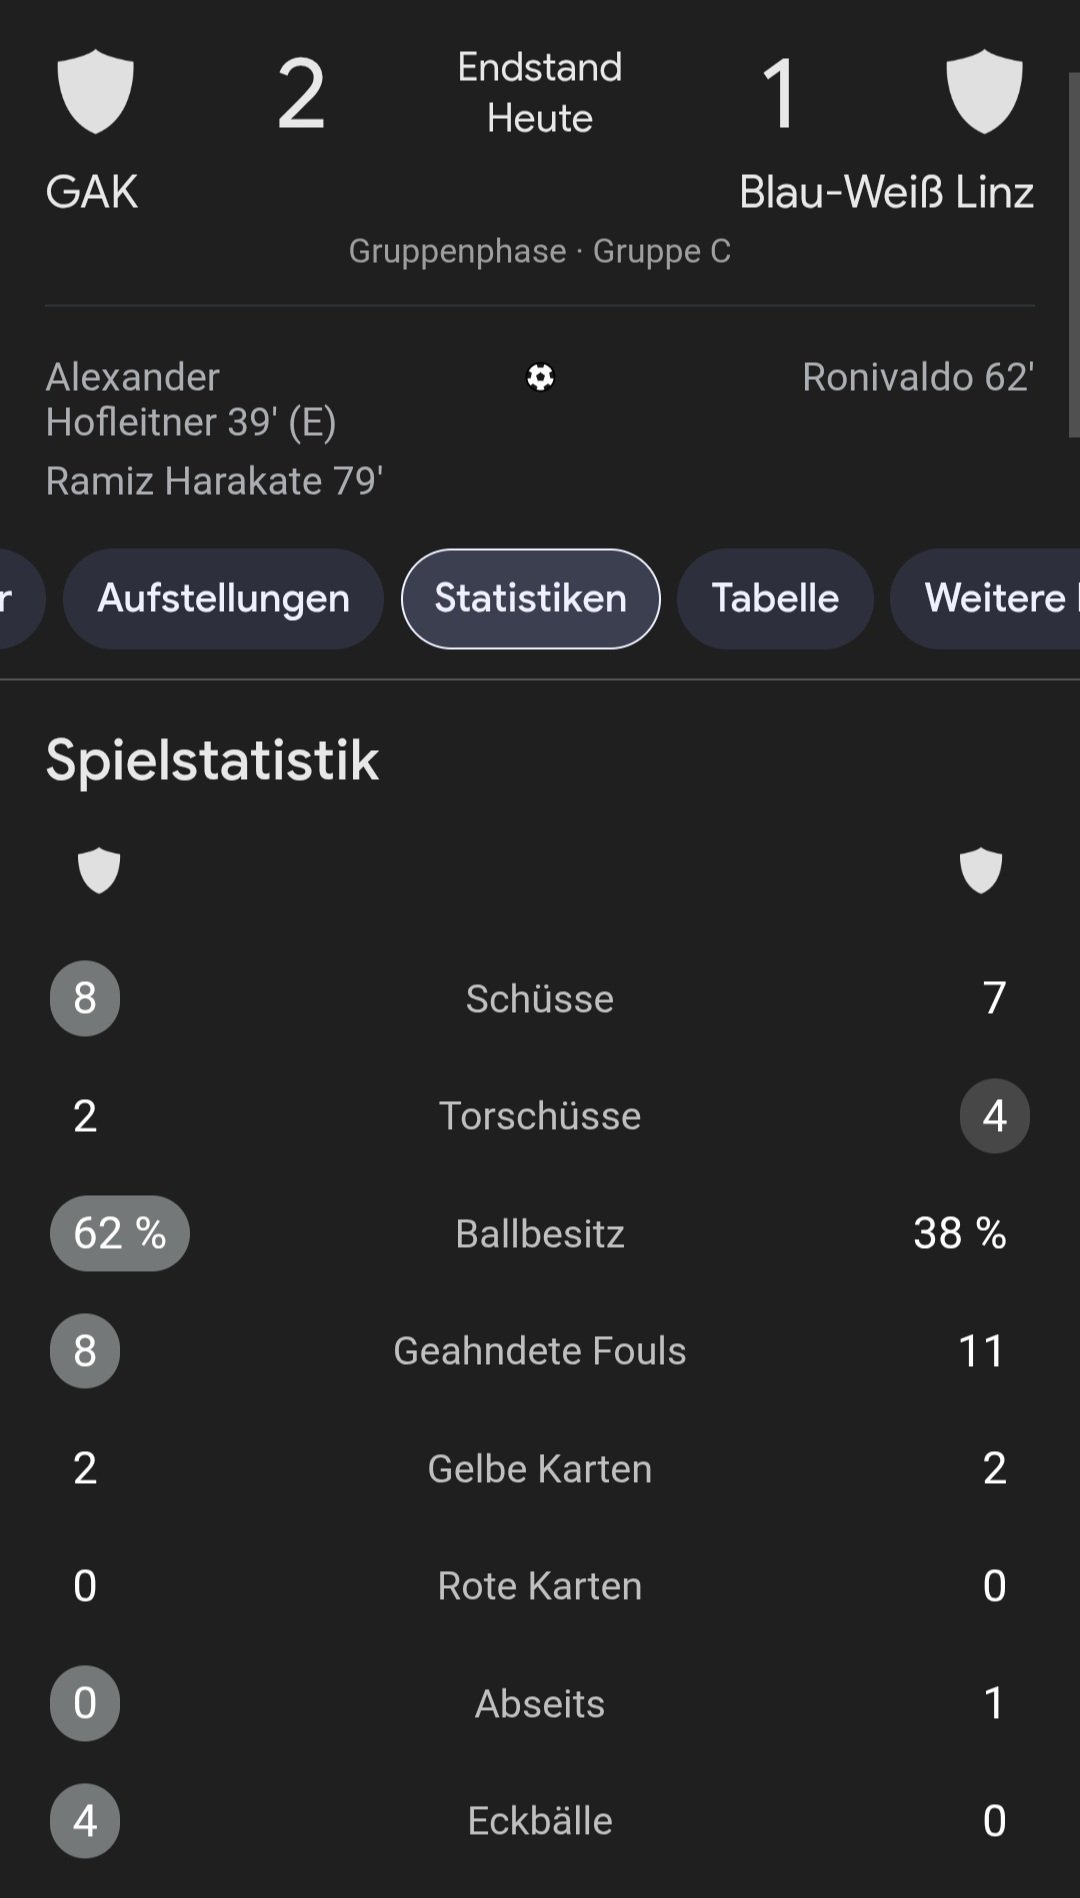Tap right team shield above Spielstatistik columns
1080x1898 pixels.
tap(980, 870)
